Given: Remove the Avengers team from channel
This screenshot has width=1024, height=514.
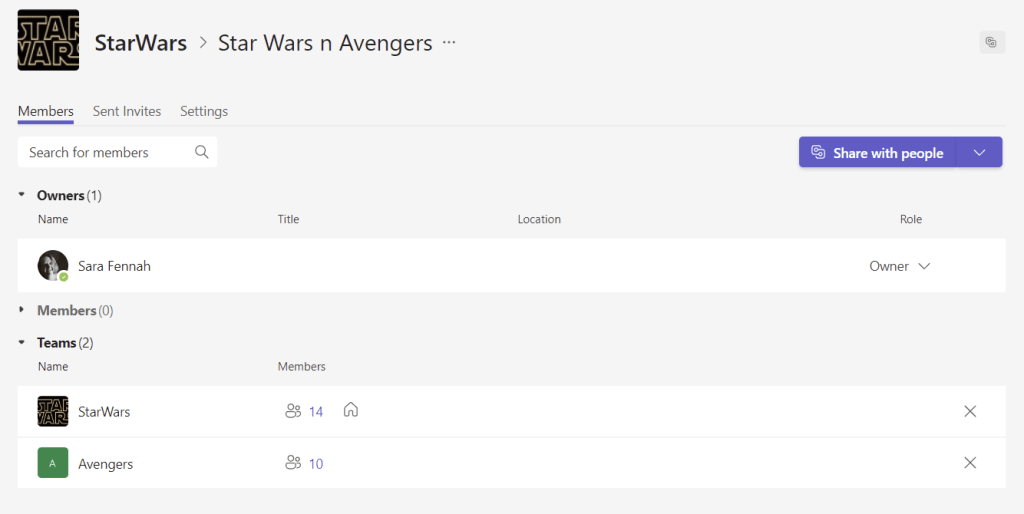Looking at the screenshot, I should [x=970, y=463].
